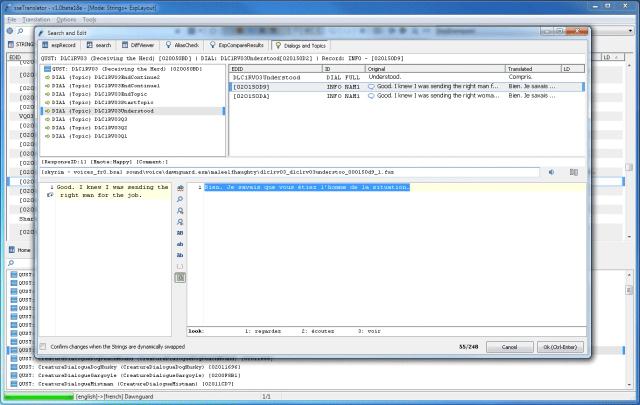Open the Translation menu
Image resolution: width=640 pixels, height=405 pixels.
tap(36, 20)
